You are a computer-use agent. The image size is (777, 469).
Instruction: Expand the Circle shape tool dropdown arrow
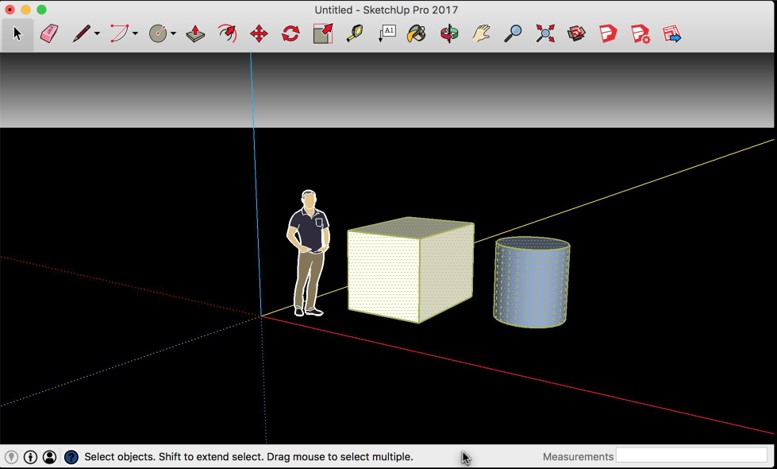tap(173, 34)
